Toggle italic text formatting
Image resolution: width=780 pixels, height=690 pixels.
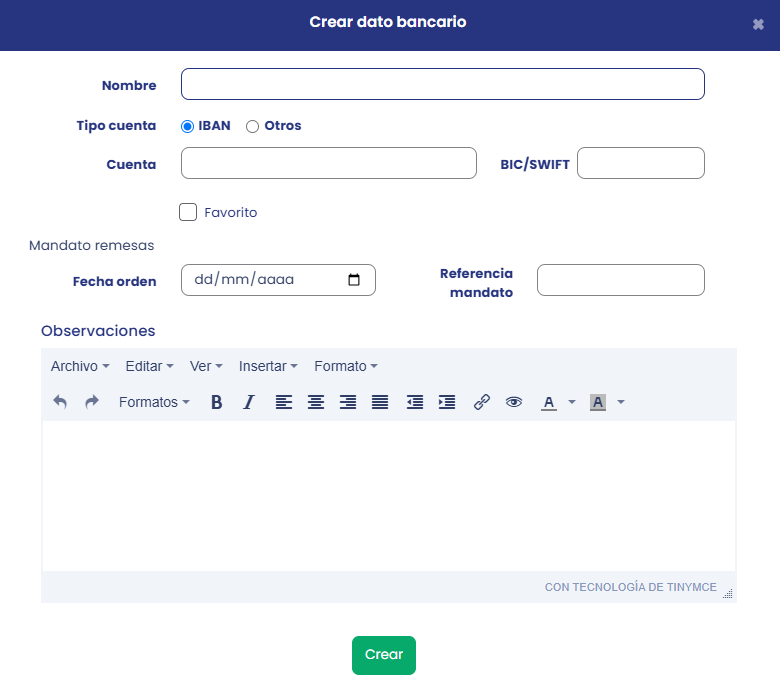click(249, 402)
